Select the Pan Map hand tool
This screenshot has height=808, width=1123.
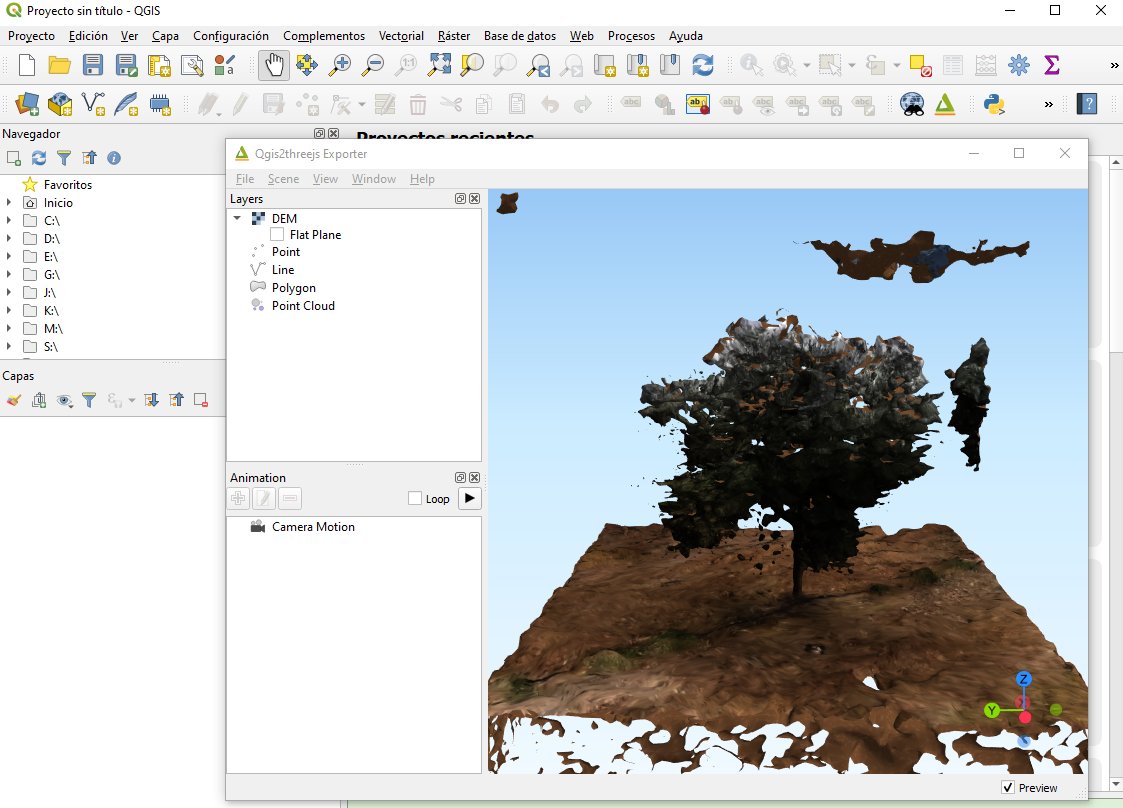(273, 64)
